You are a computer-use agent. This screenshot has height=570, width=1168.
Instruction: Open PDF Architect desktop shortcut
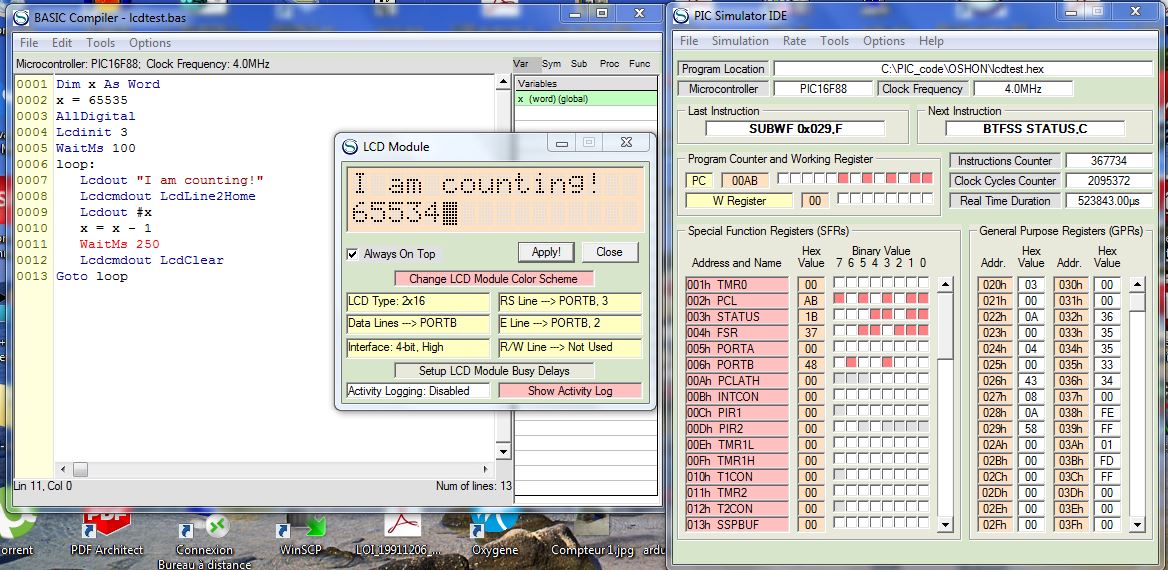pos(107,531)
